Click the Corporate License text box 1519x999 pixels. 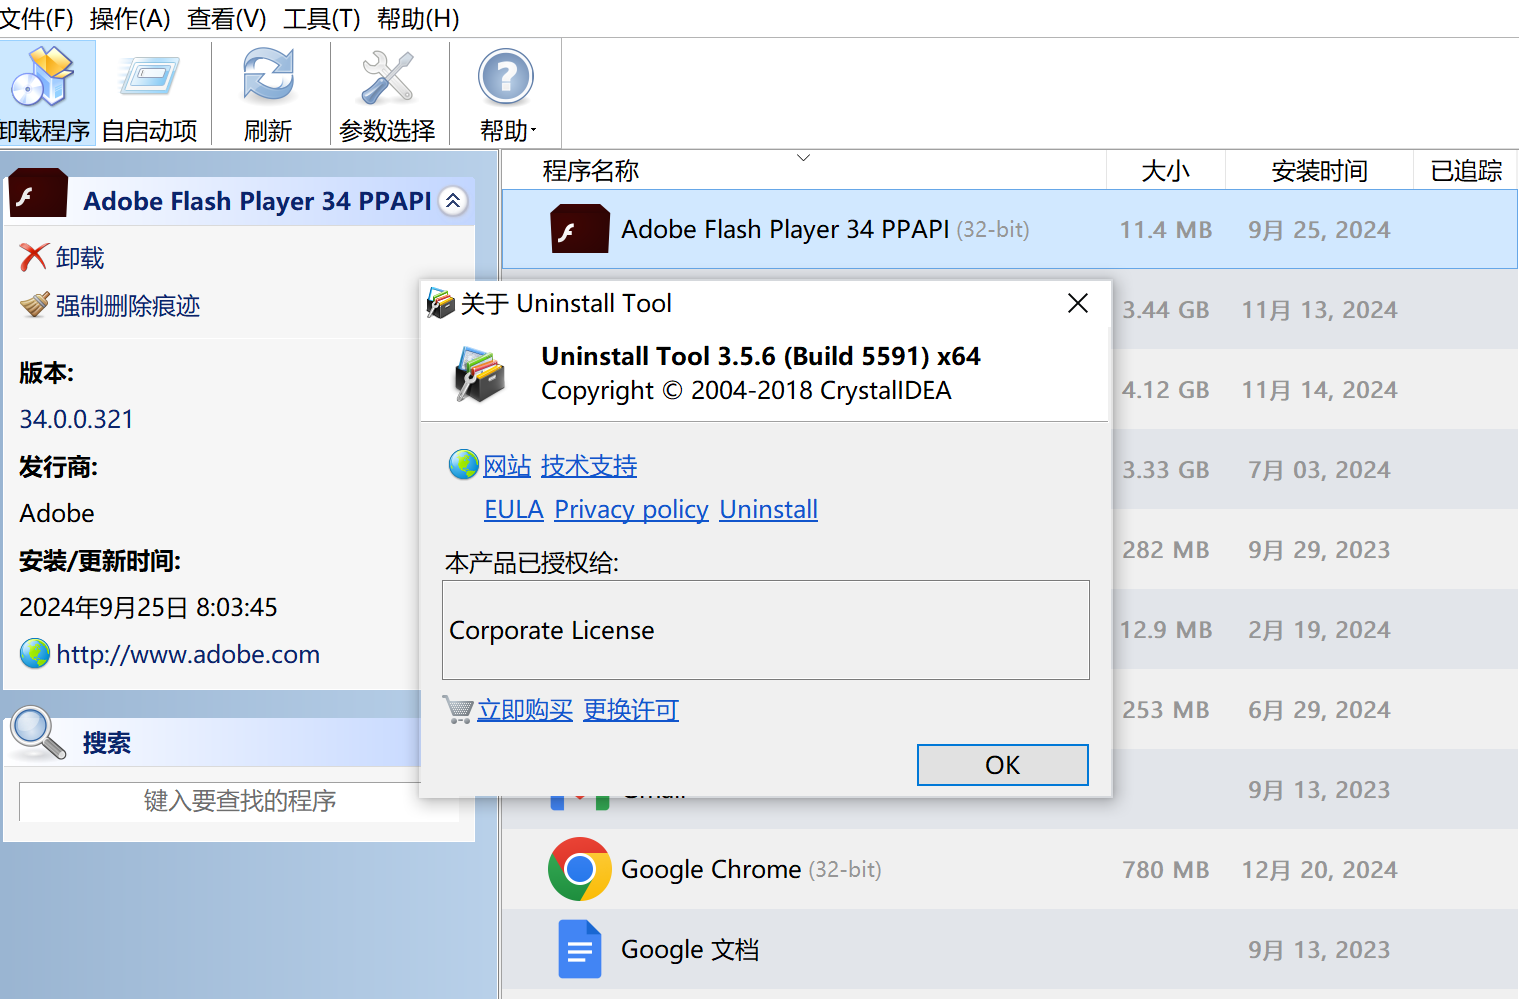pos(766,630)
